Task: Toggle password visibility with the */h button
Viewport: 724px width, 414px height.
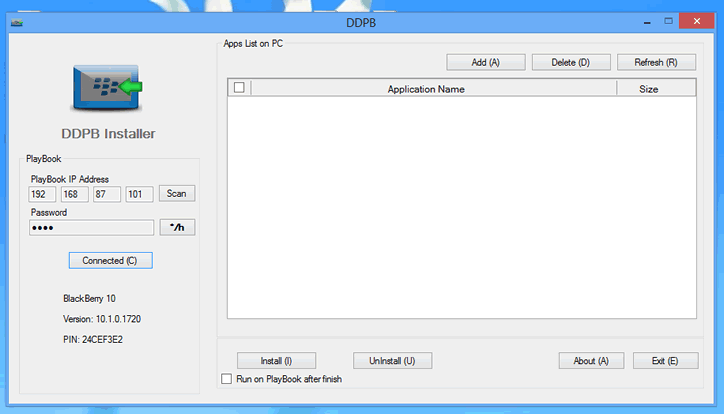Action: (177, 227)
